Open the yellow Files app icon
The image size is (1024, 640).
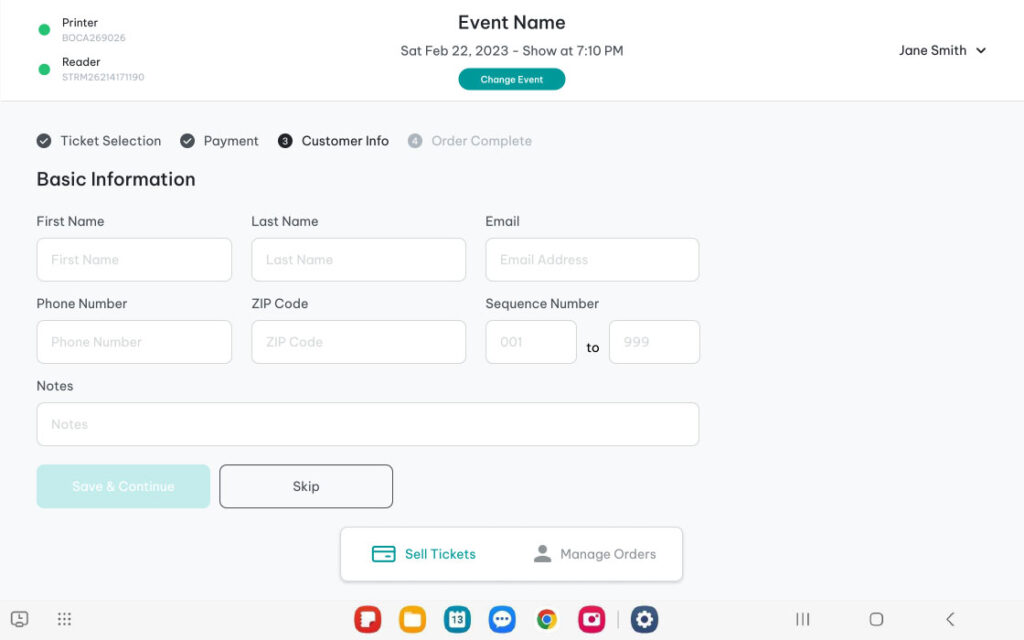(x=412, y=620)
